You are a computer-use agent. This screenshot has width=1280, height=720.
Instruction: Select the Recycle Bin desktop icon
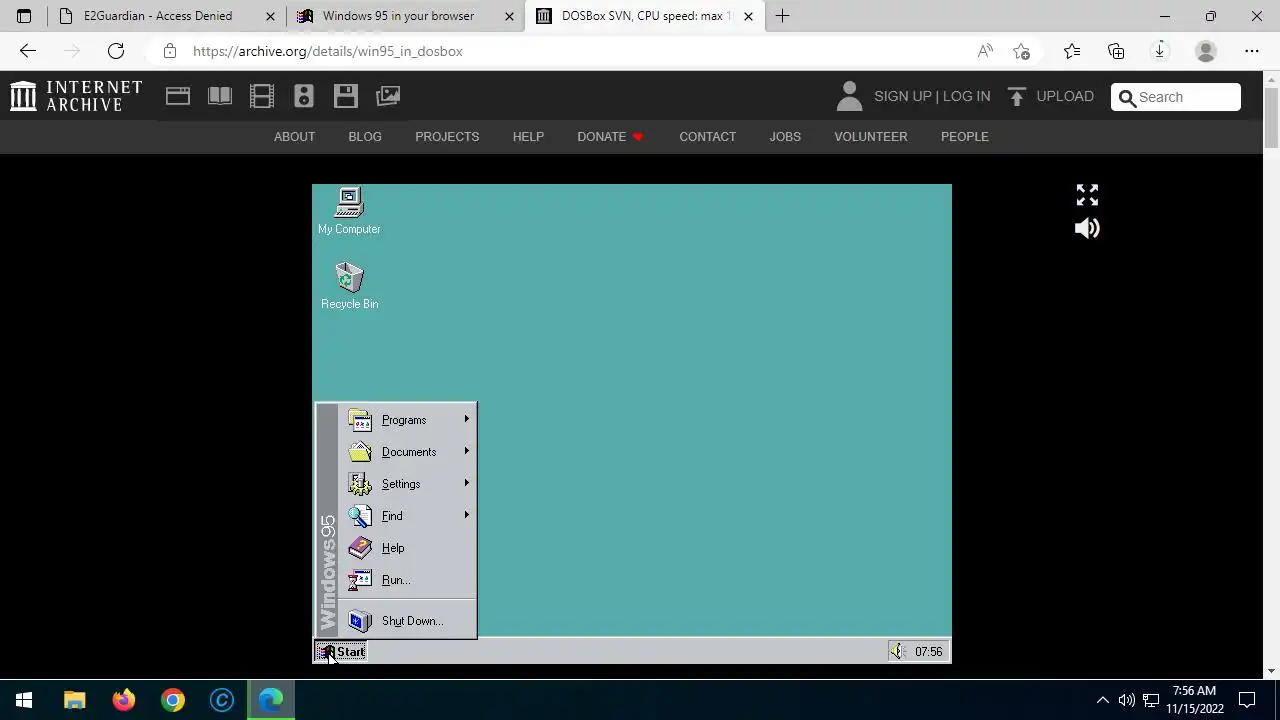(349, 286)
